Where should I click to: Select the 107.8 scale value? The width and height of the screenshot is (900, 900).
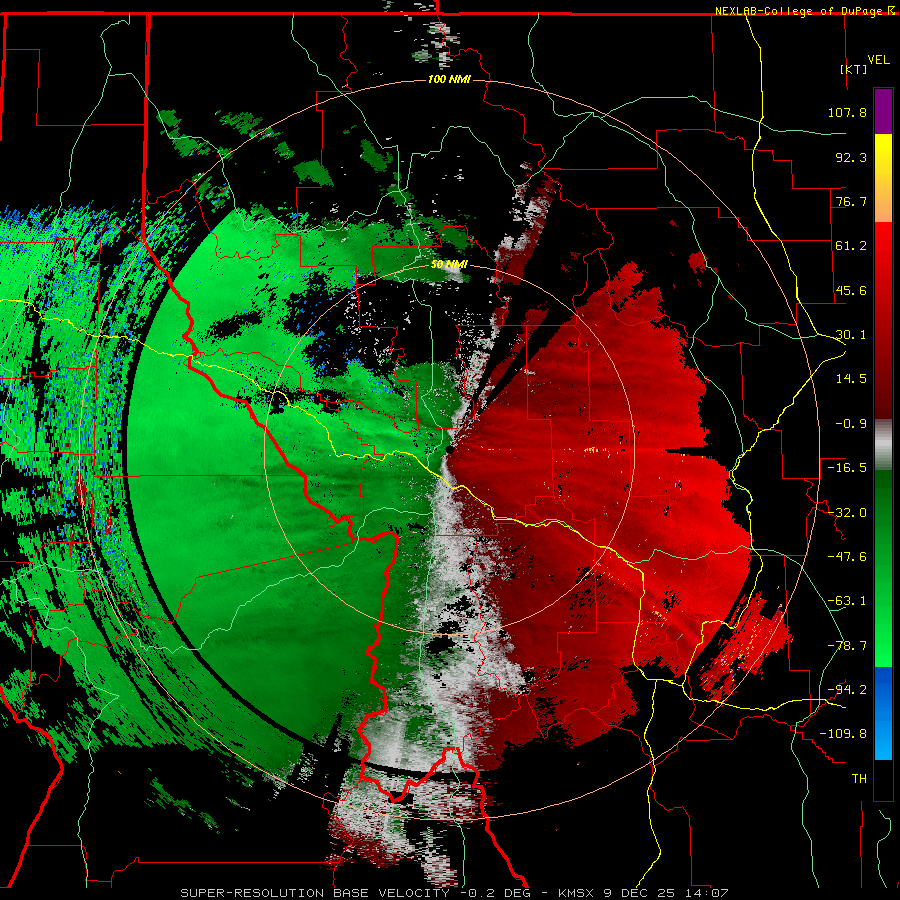(x=847, y=112)
